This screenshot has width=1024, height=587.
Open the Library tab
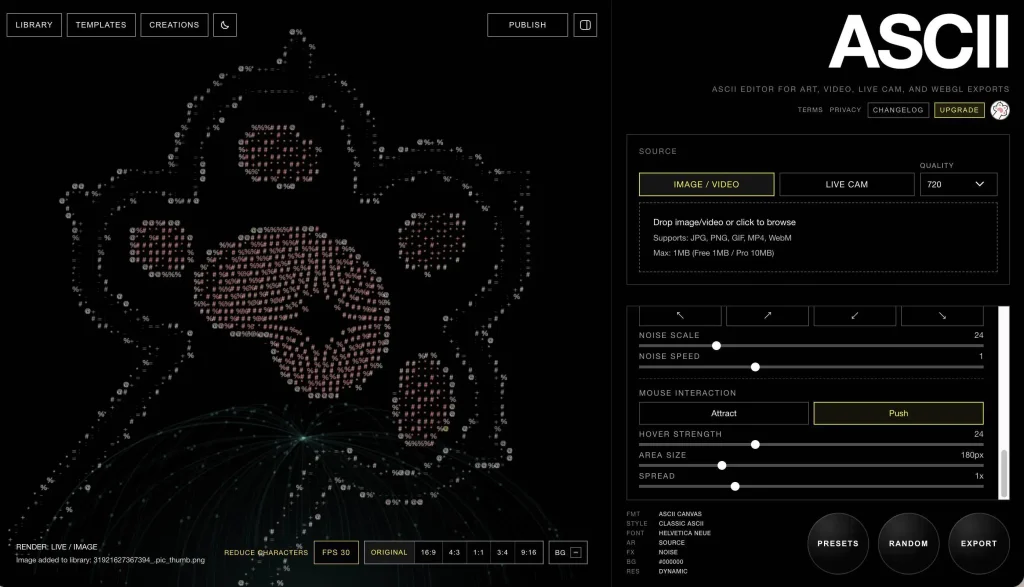[34, 25]
